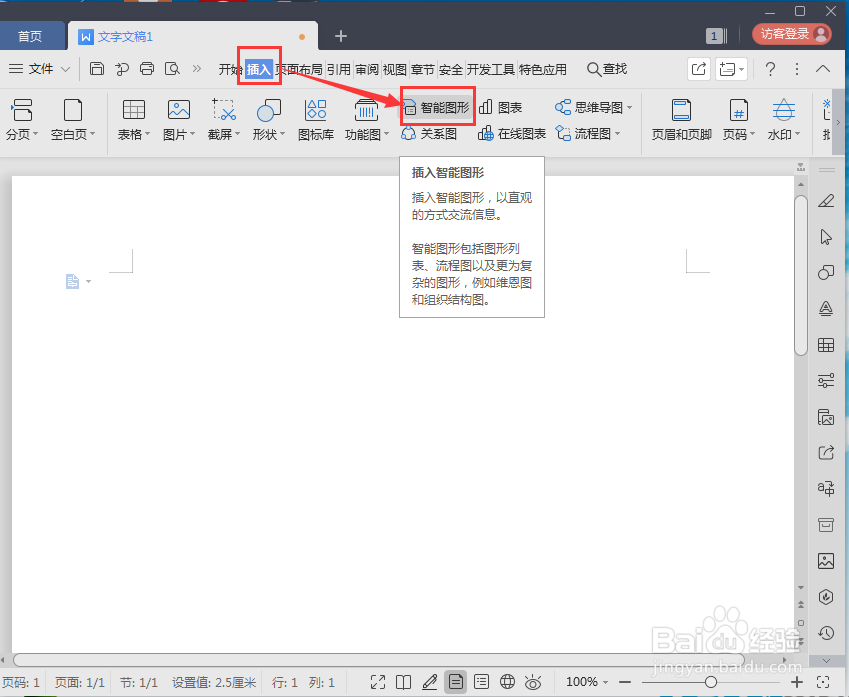Insert a picture (图片)
This screenshot has width=849, height=697.
179,120
